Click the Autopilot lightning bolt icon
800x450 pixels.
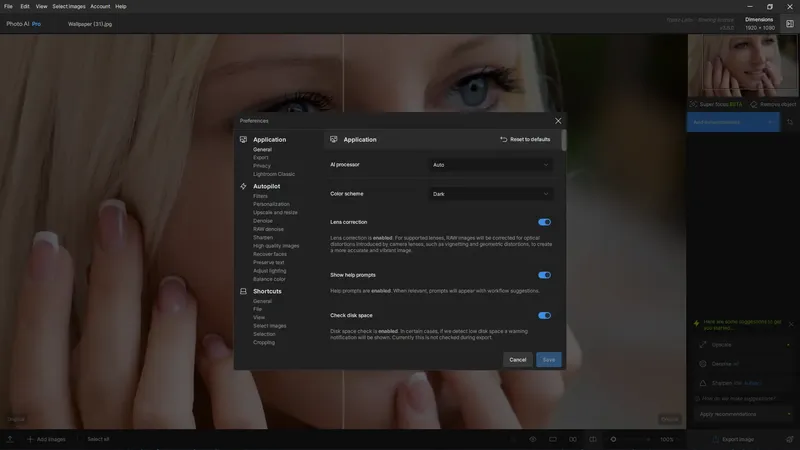tap(243, 186)
